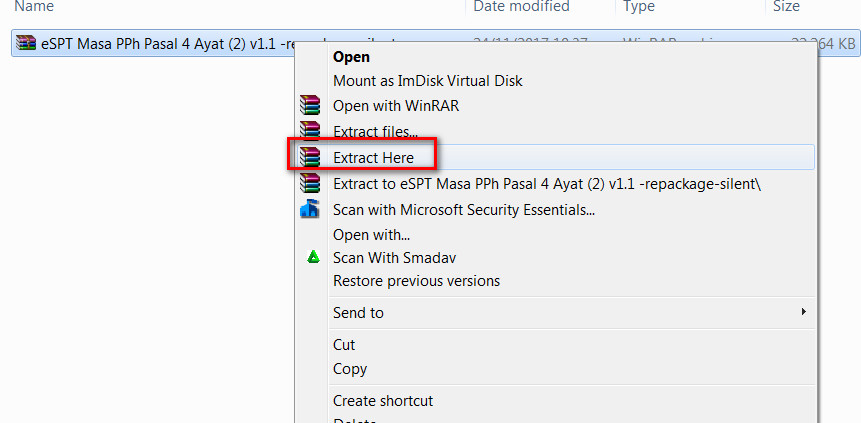Click the WinRAR icon beside Open with WinRAR

310,106
